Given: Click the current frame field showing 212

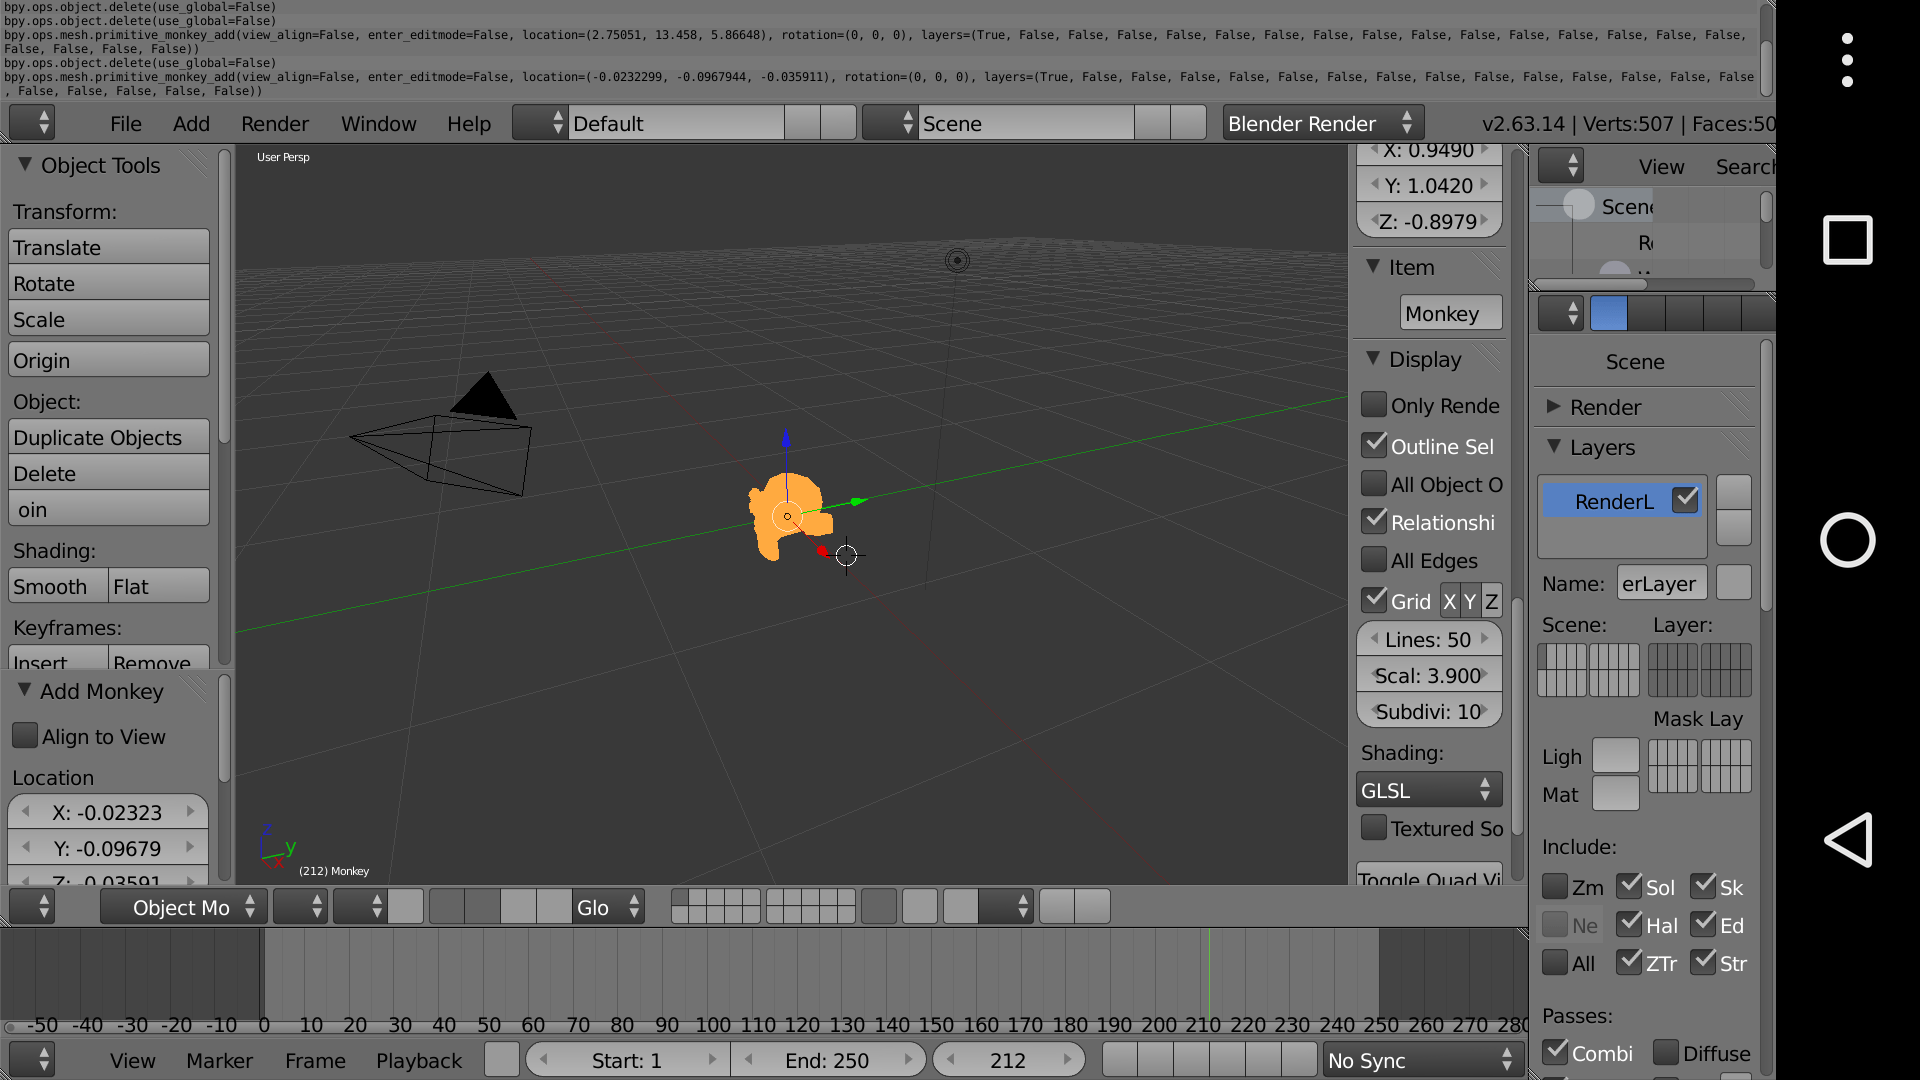Looking at the screenshot, I should point(1007,1060).
